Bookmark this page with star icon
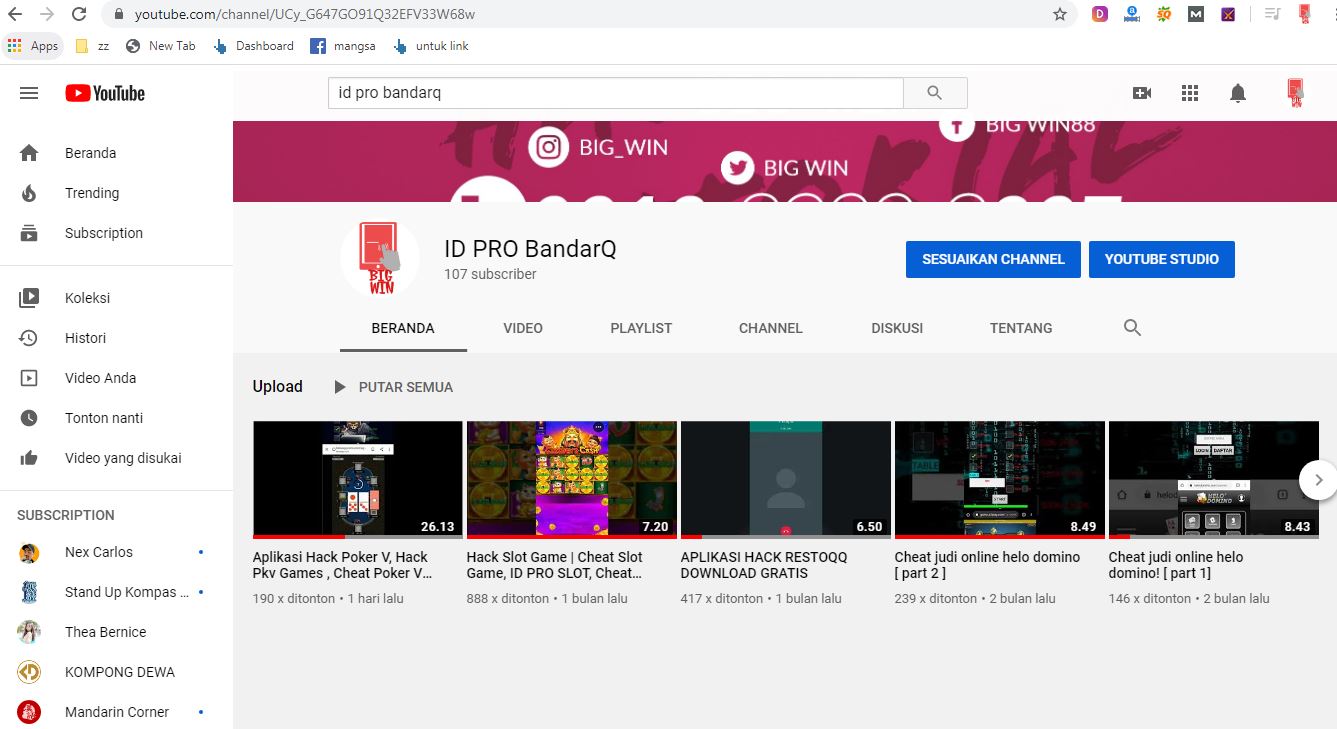1337x729 pixels. click(1060, 14)
